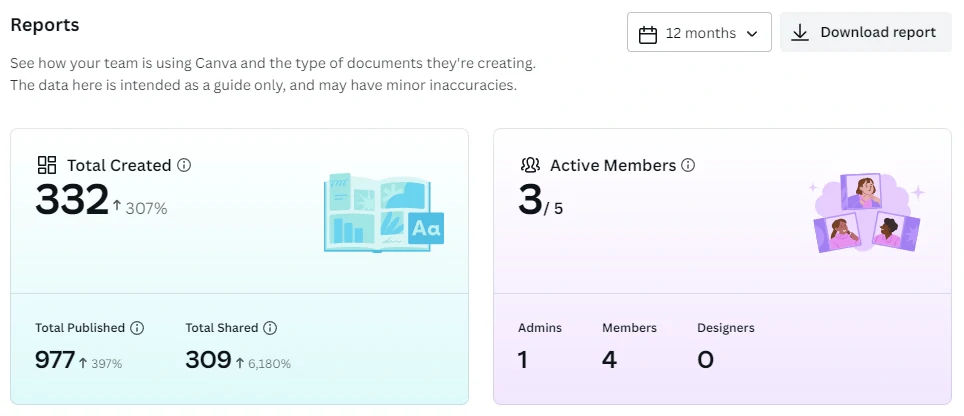Viewport: 964px width, 416px height.
Task: Open the 12 months period dropdown
Action: click(699, 32)
